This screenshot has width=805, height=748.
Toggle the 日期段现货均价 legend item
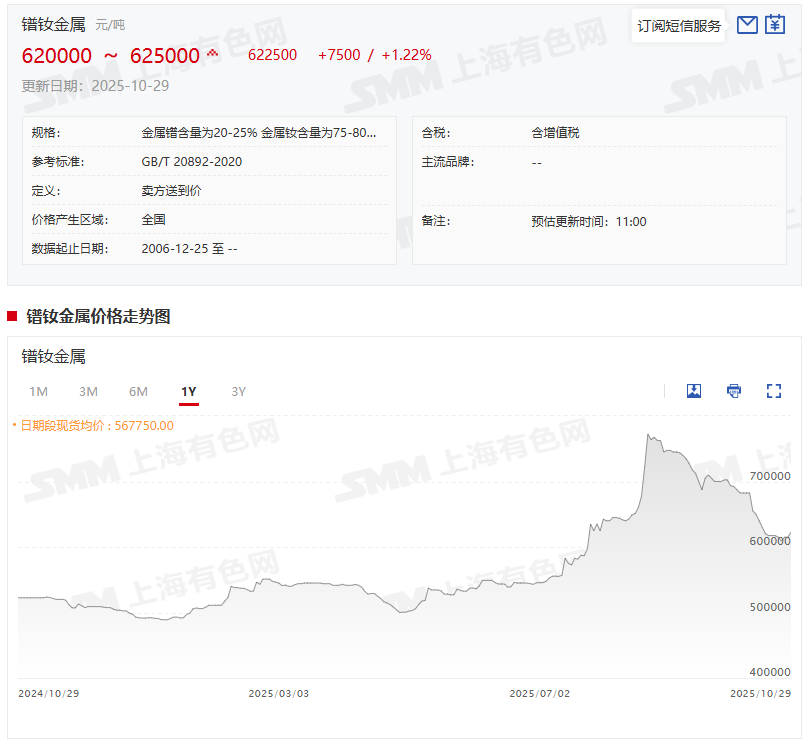click(x=95, y=425)
